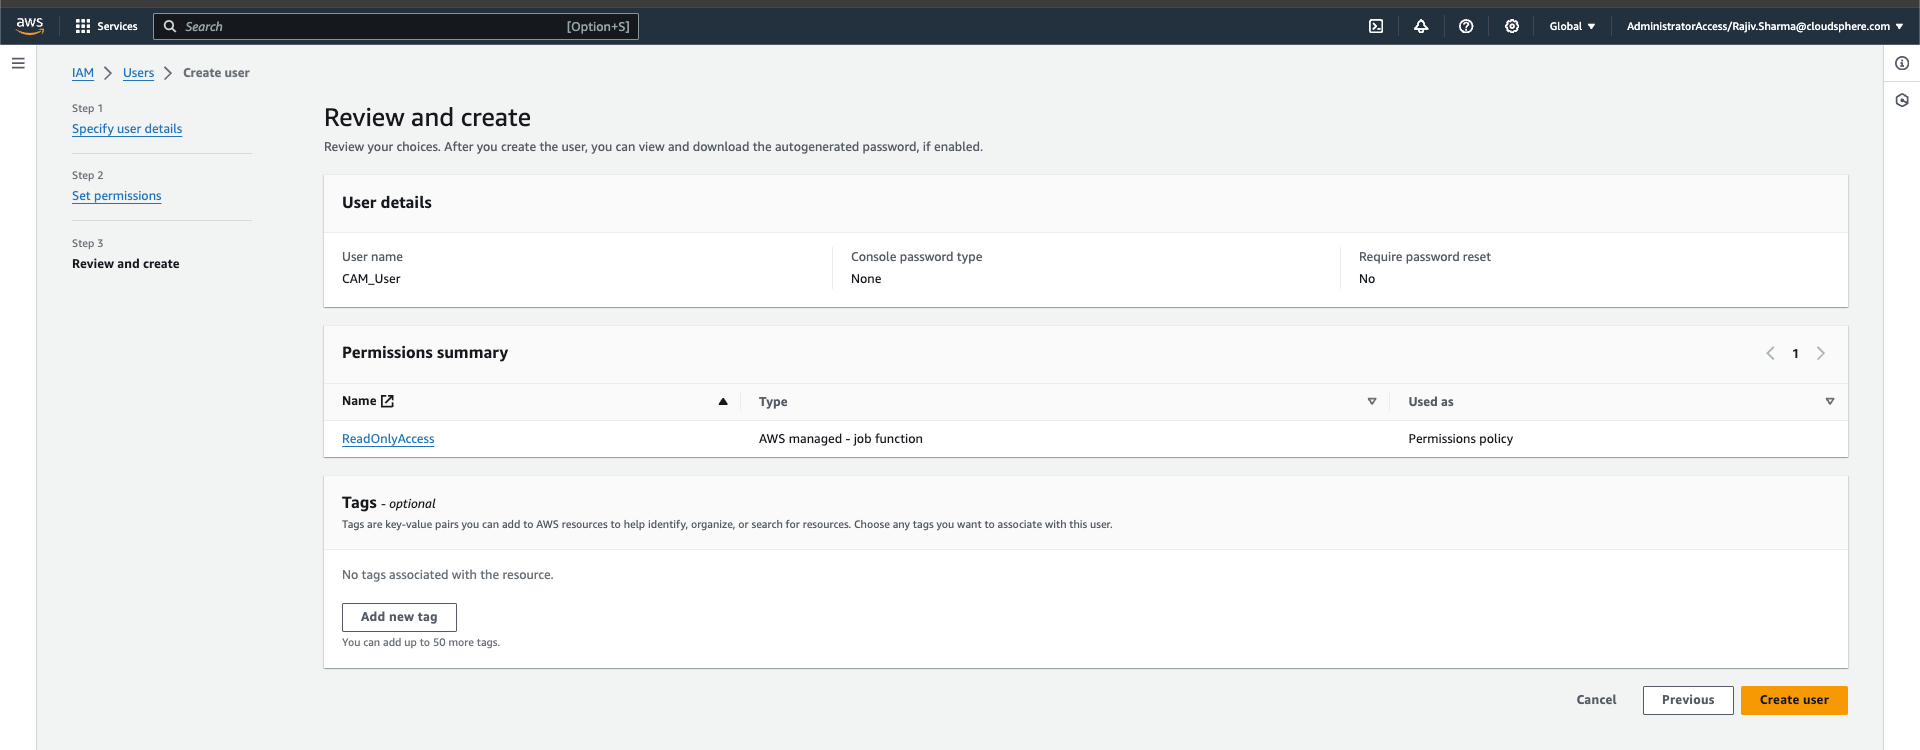Launch the CloudShell terminal icon

tap(1376, 26)
